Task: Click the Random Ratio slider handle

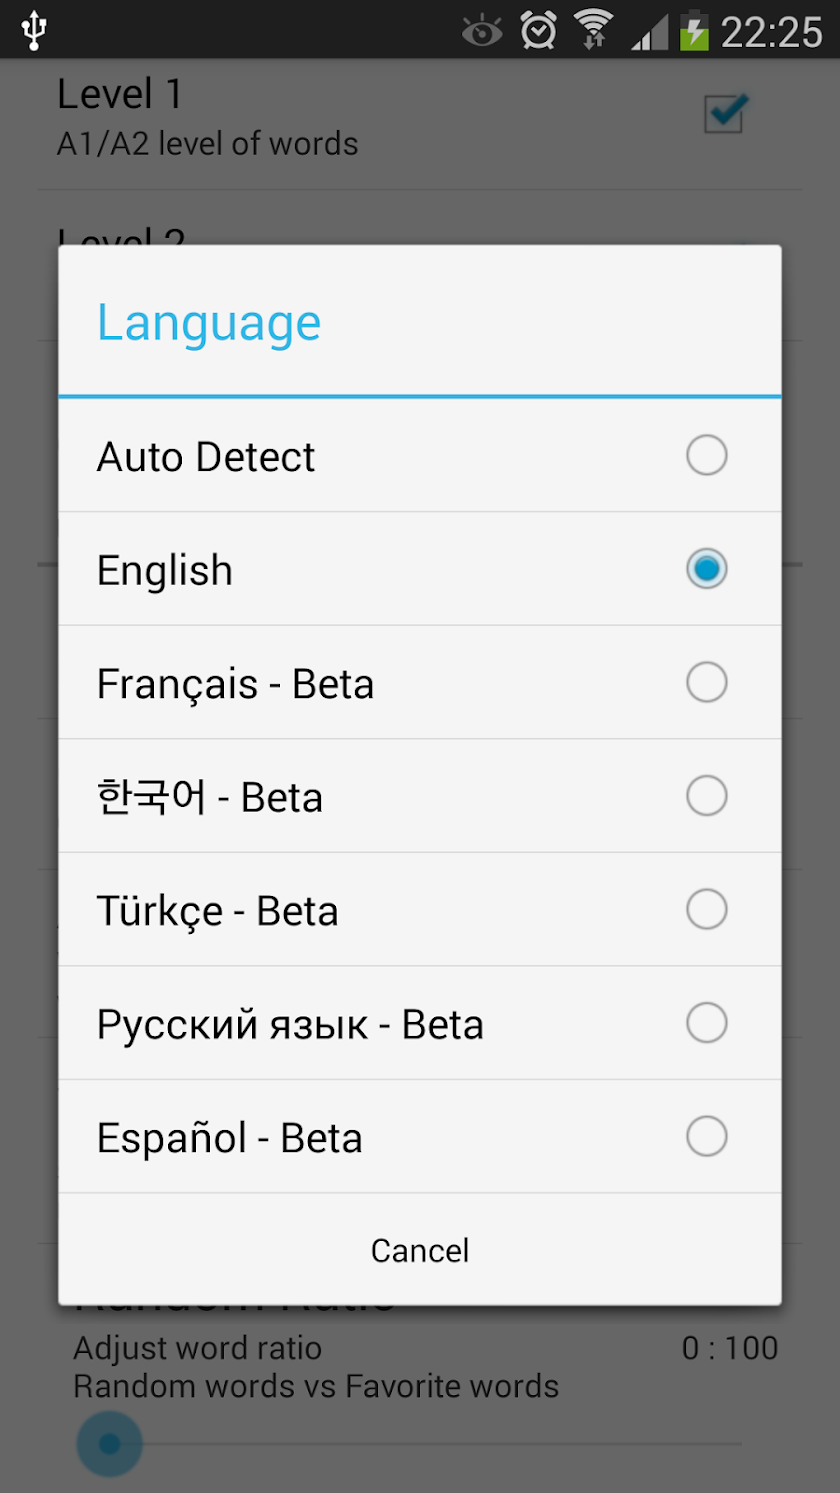Action: [x=109, y=1444]
